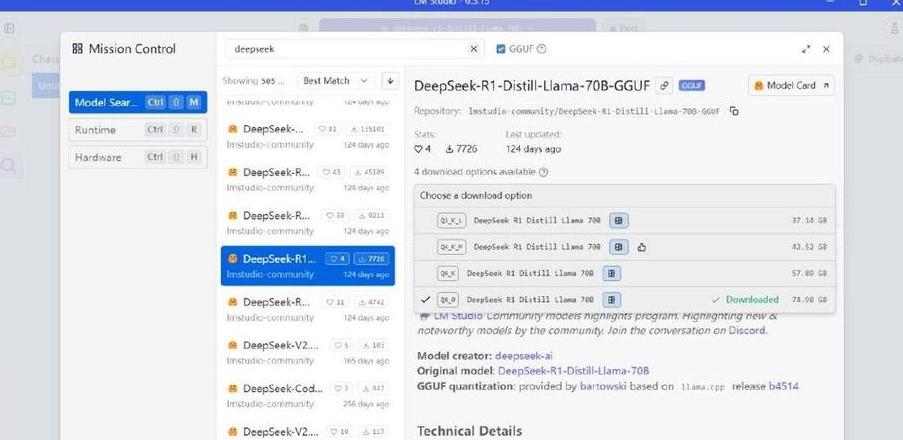Click download count 7726 on selected list entry
Image resolution: width=903 pixels, height=440 pixels.
[x=371, y=259]
